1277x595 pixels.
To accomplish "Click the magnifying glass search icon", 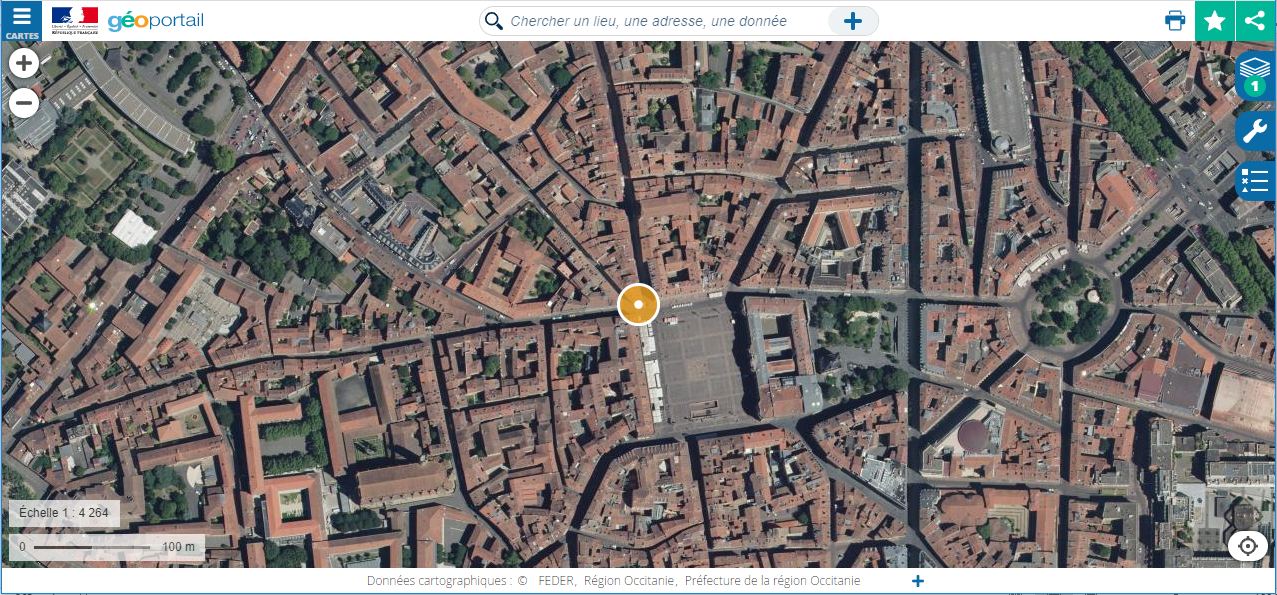I will 493,21.
